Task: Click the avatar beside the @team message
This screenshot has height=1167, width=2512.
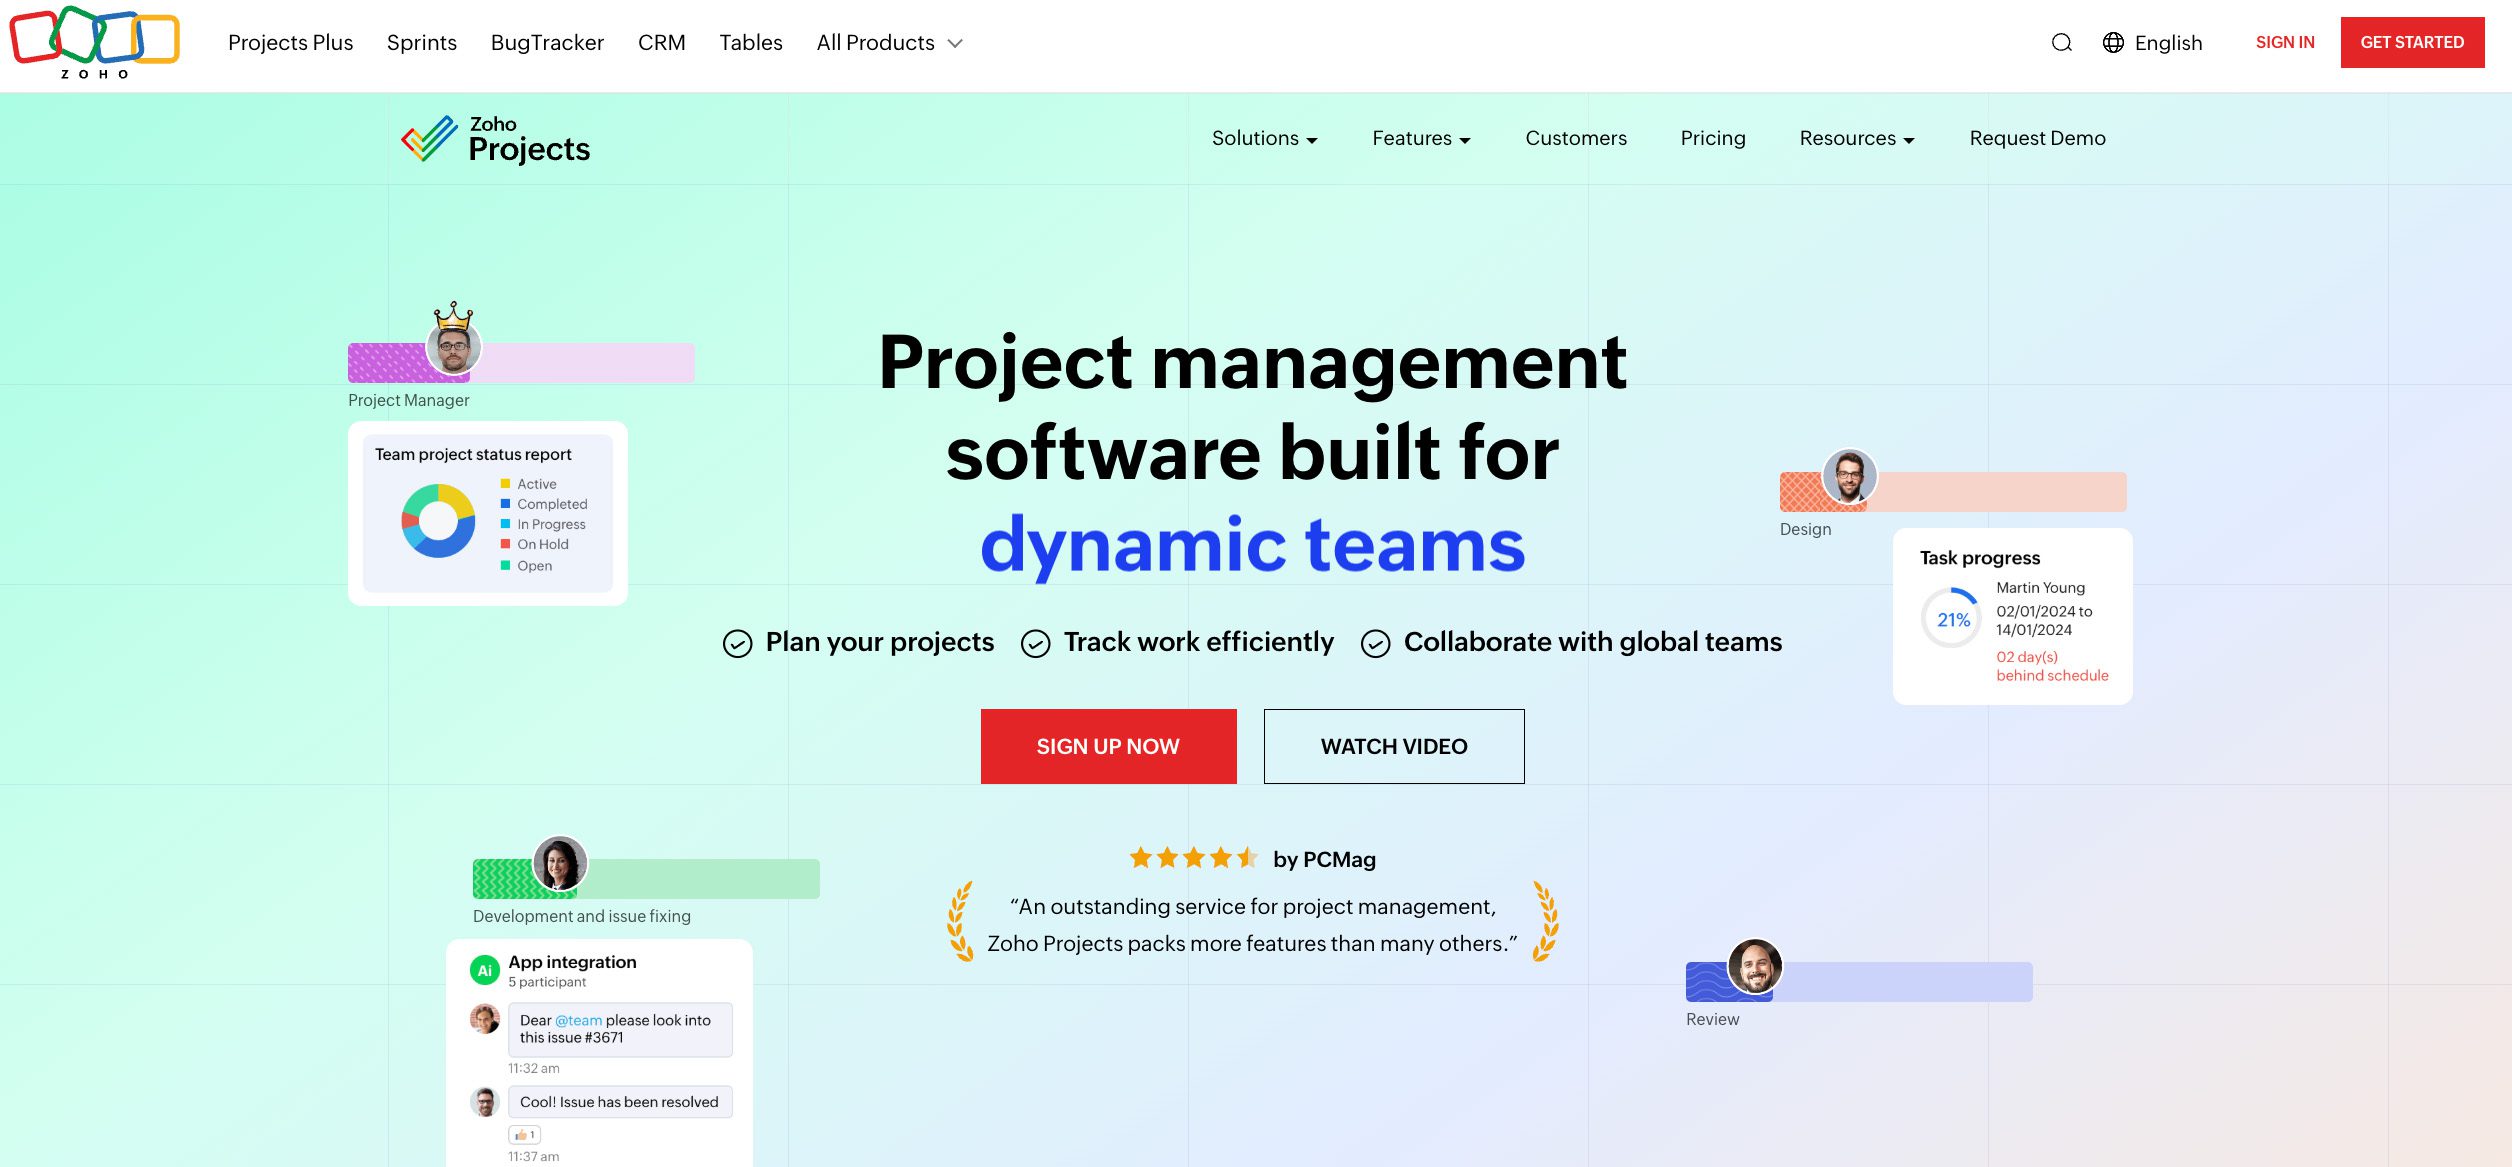Action: click(x=485, y=1019)
